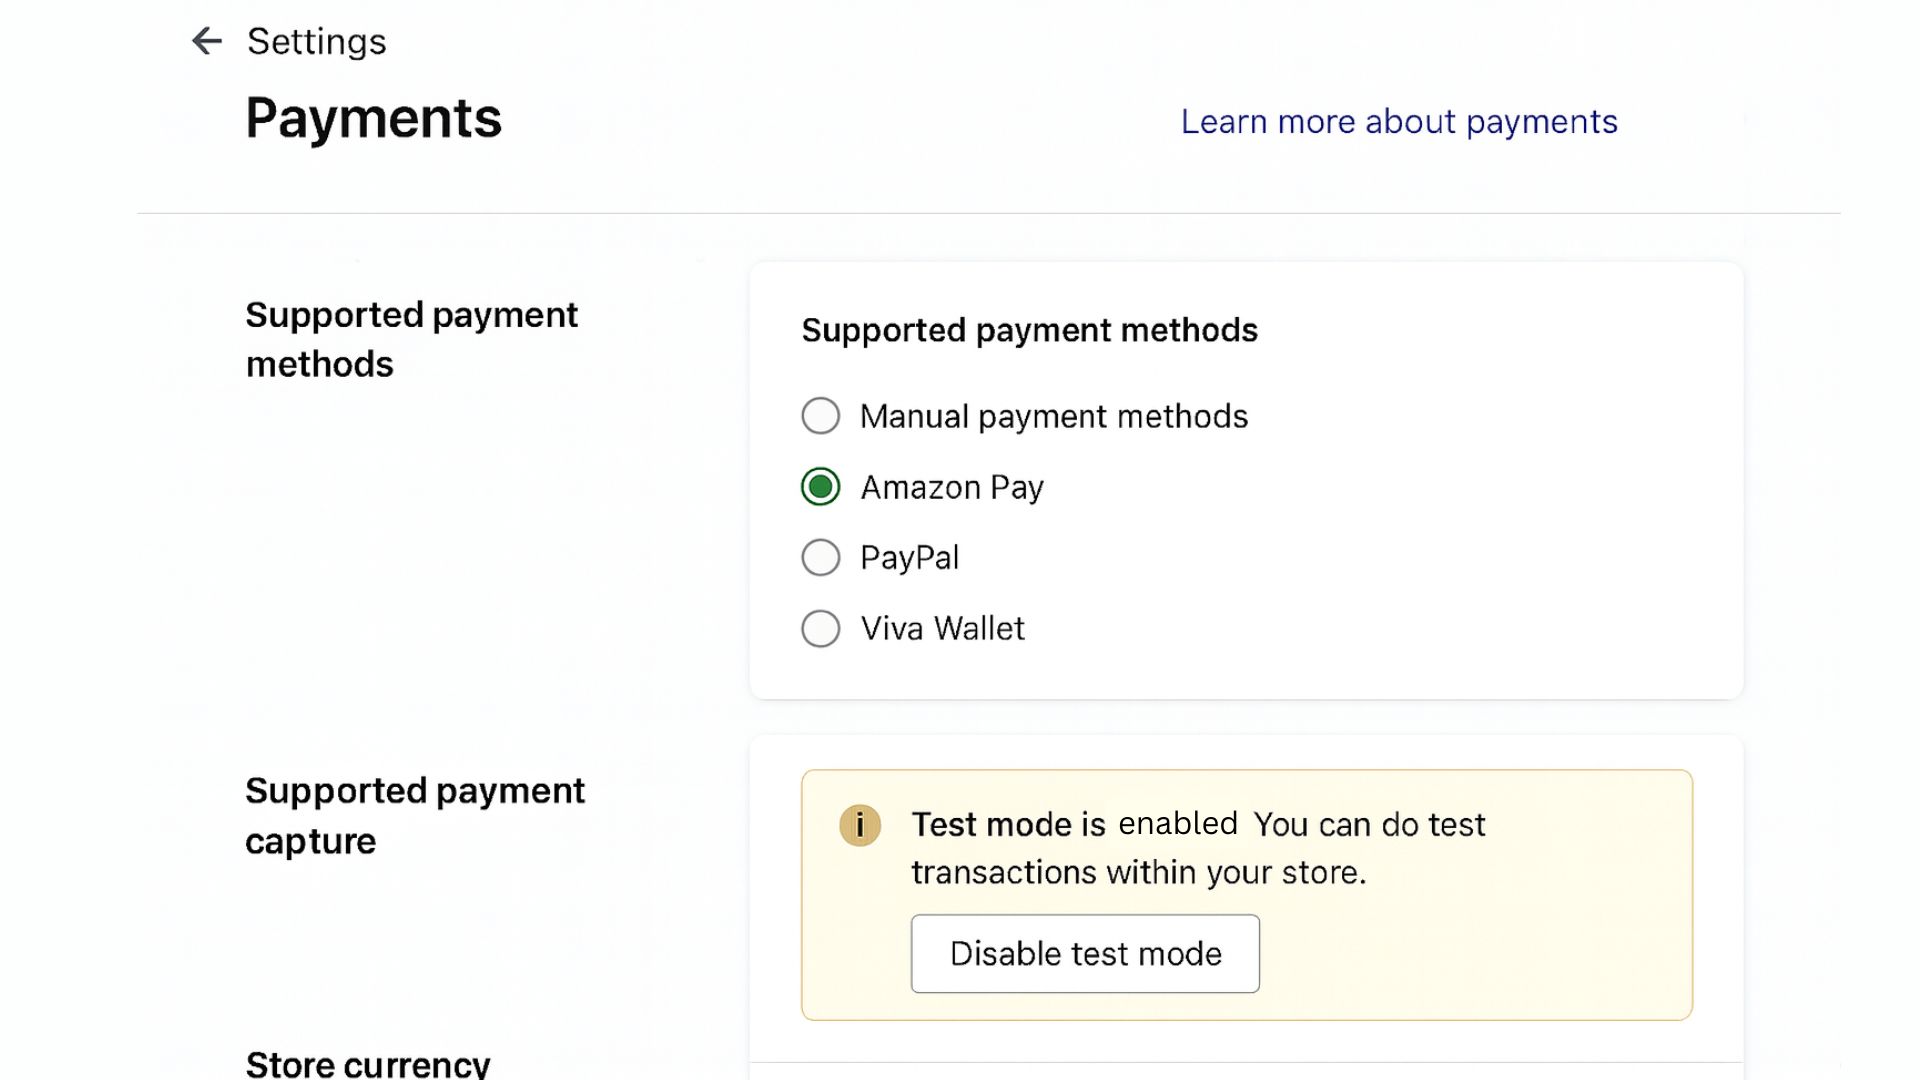Screen dimensions: 1920x1080
Task: Click the card title Supported payment methods
Action: pos(1029,330)
